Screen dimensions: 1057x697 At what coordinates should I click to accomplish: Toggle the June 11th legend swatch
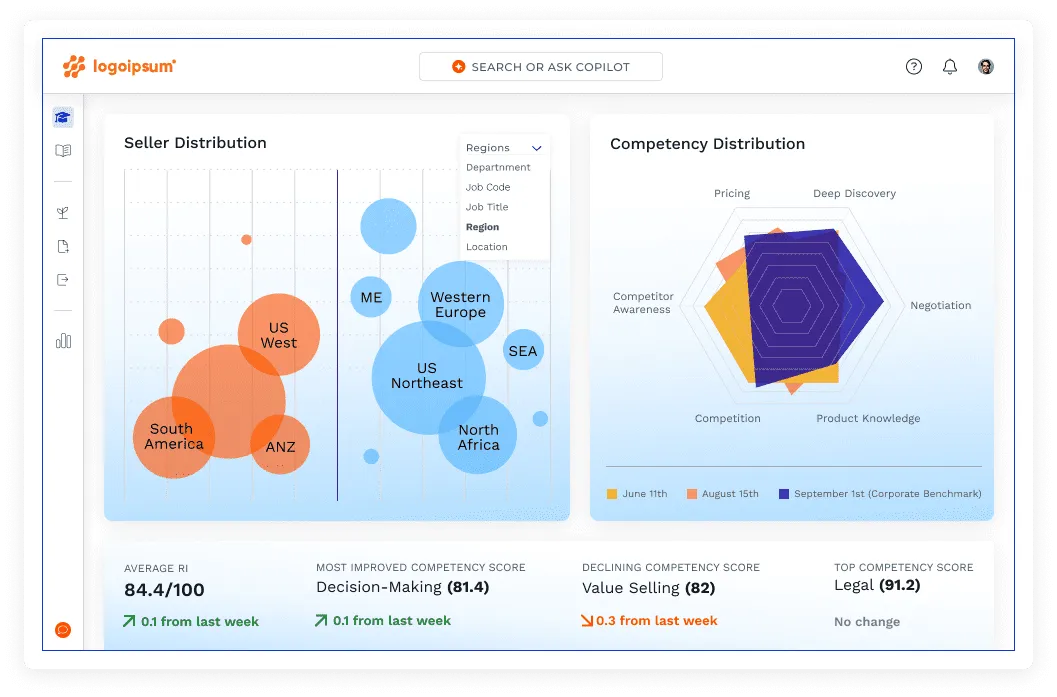coord(612,494)
